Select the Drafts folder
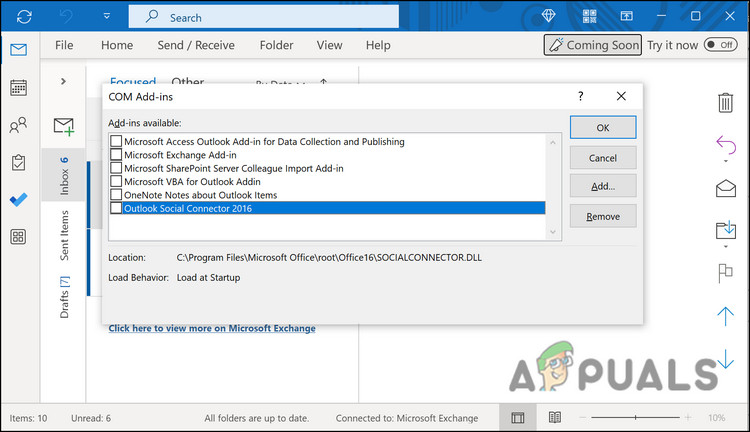The image size is (750, 432). (64, 297)
